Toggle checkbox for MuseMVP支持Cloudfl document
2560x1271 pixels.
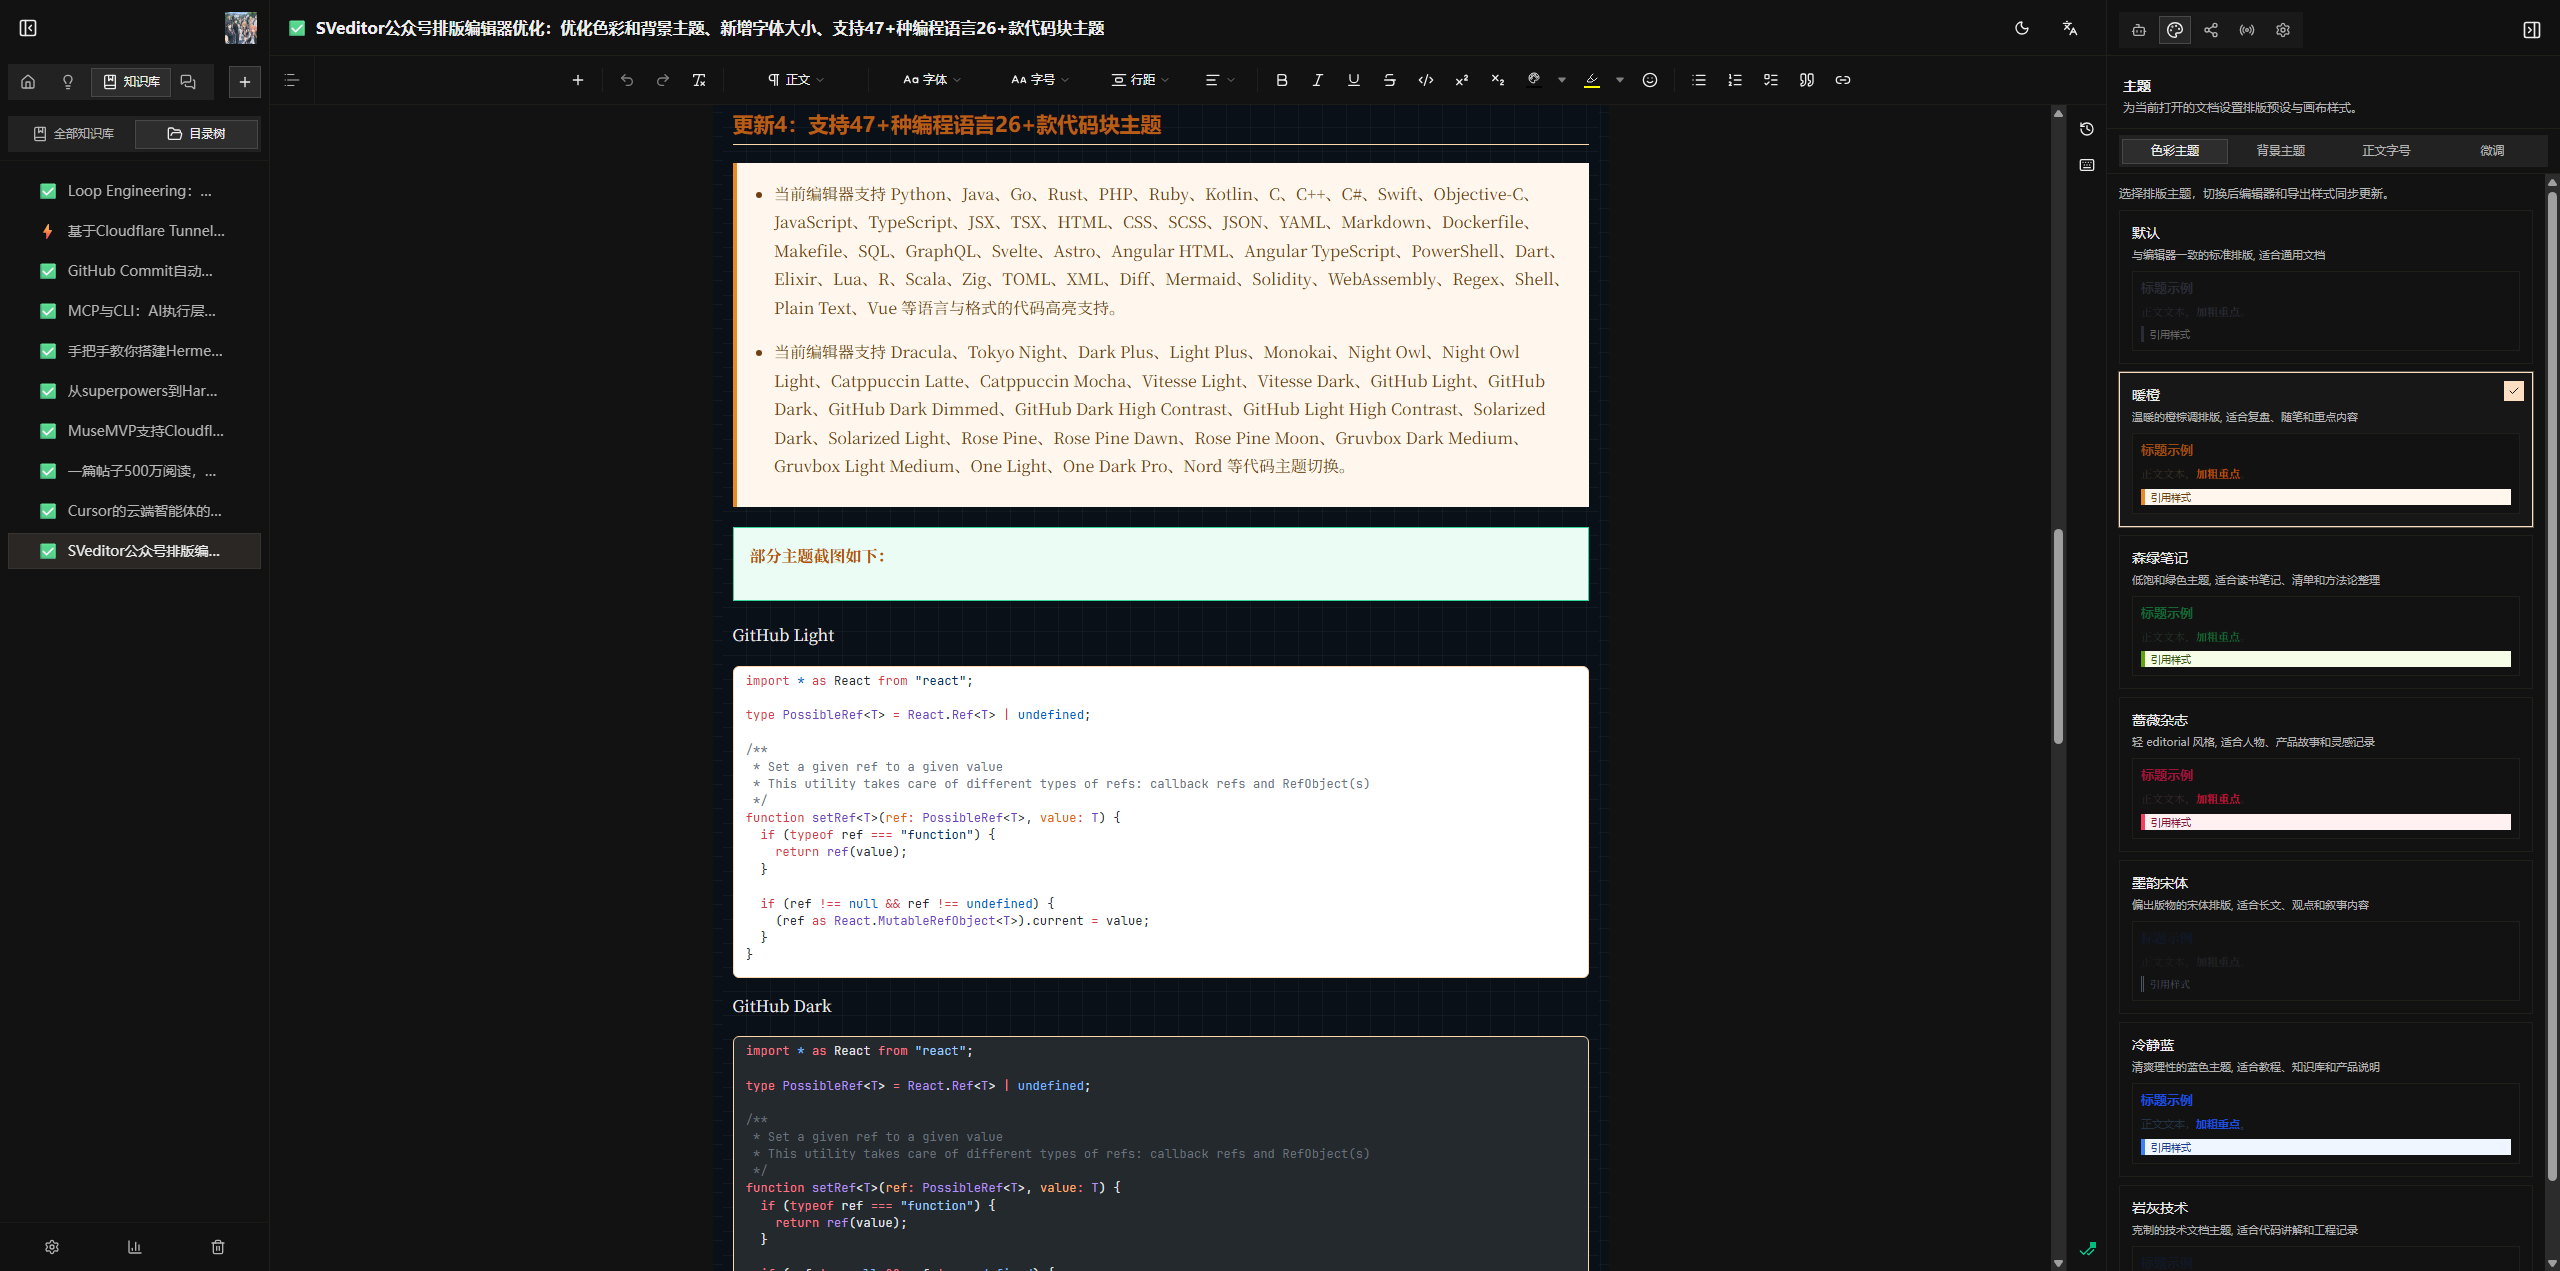click(48, 431)
